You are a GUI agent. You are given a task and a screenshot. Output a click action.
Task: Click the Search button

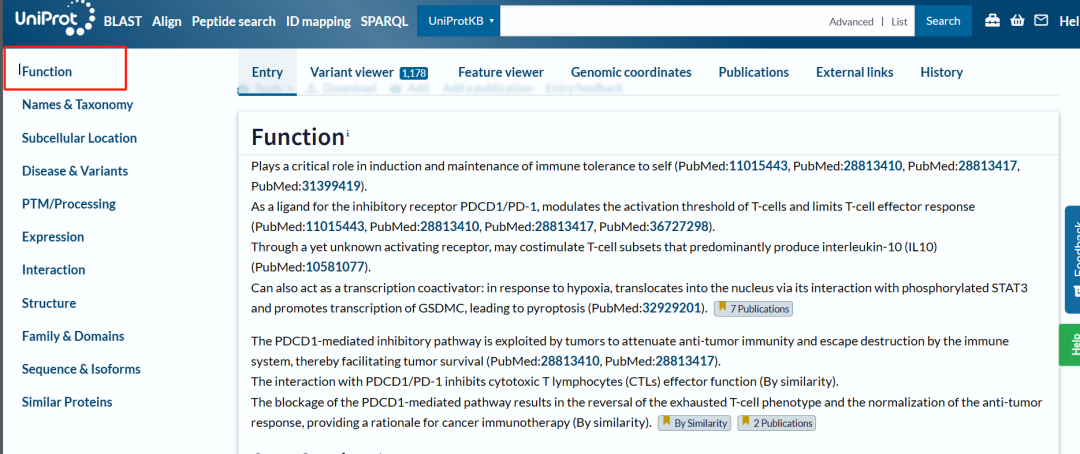click(x=943, y=21)
